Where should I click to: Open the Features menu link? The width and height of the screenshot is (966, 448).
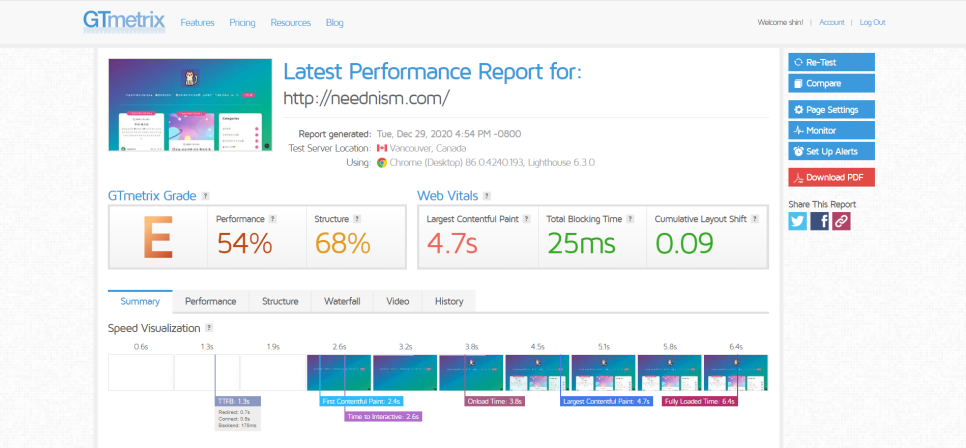point(197,23)
